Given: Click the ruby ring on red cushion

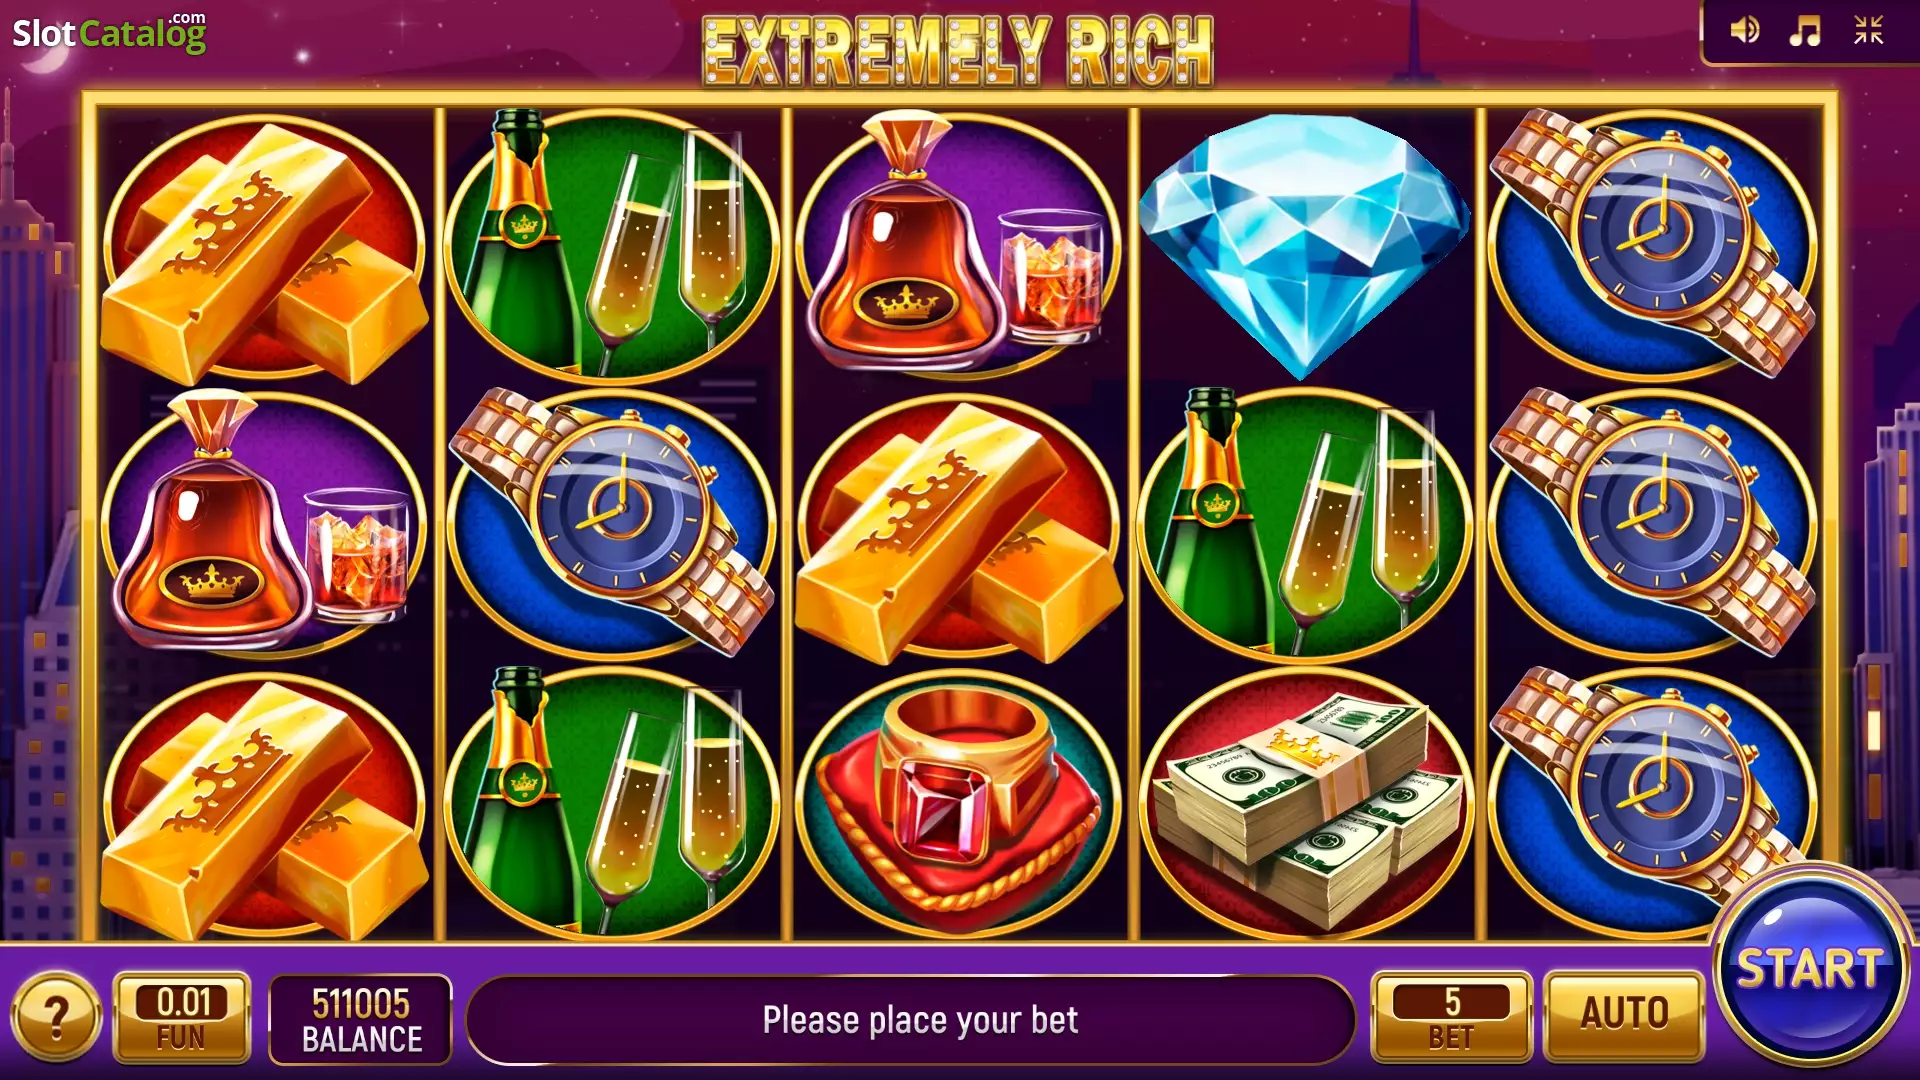Looking at the screenshot, I should [x=959, y=803].
